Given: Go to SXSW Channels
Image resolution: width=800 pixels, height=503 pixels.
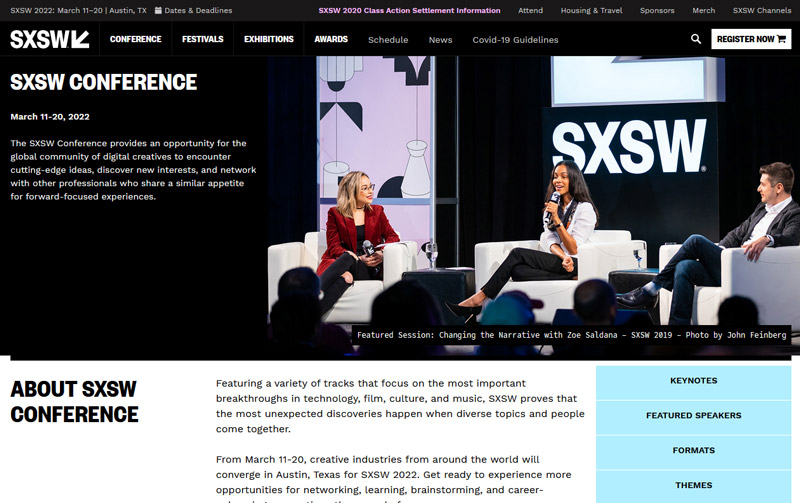Looking at the screenshot, I should pyautogui.click(x=762, y=10).
